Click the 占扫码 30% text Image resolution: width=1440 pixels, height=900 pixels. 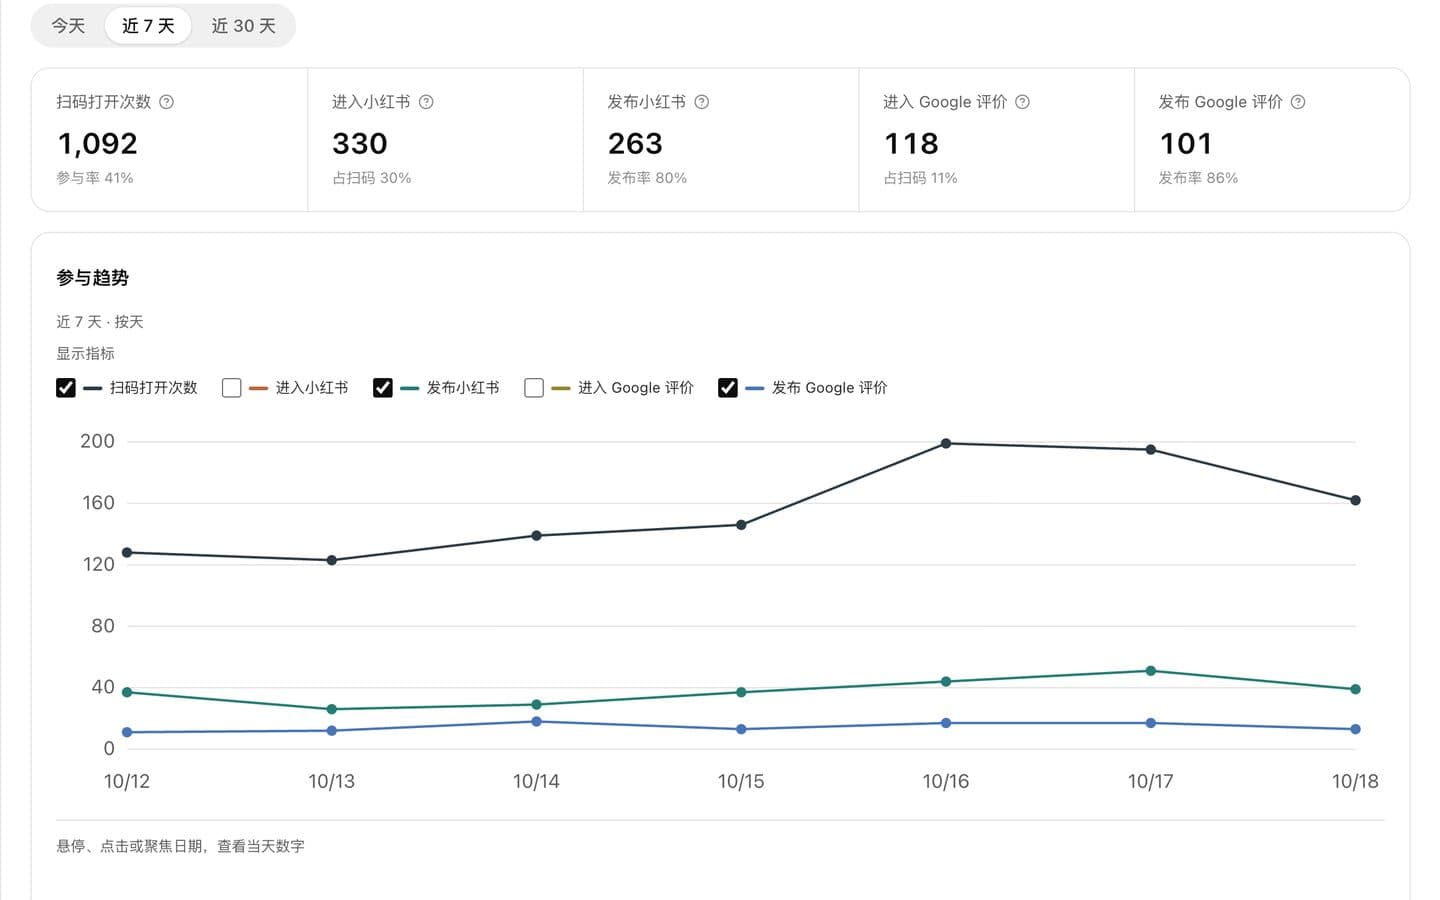pos(372,178)
